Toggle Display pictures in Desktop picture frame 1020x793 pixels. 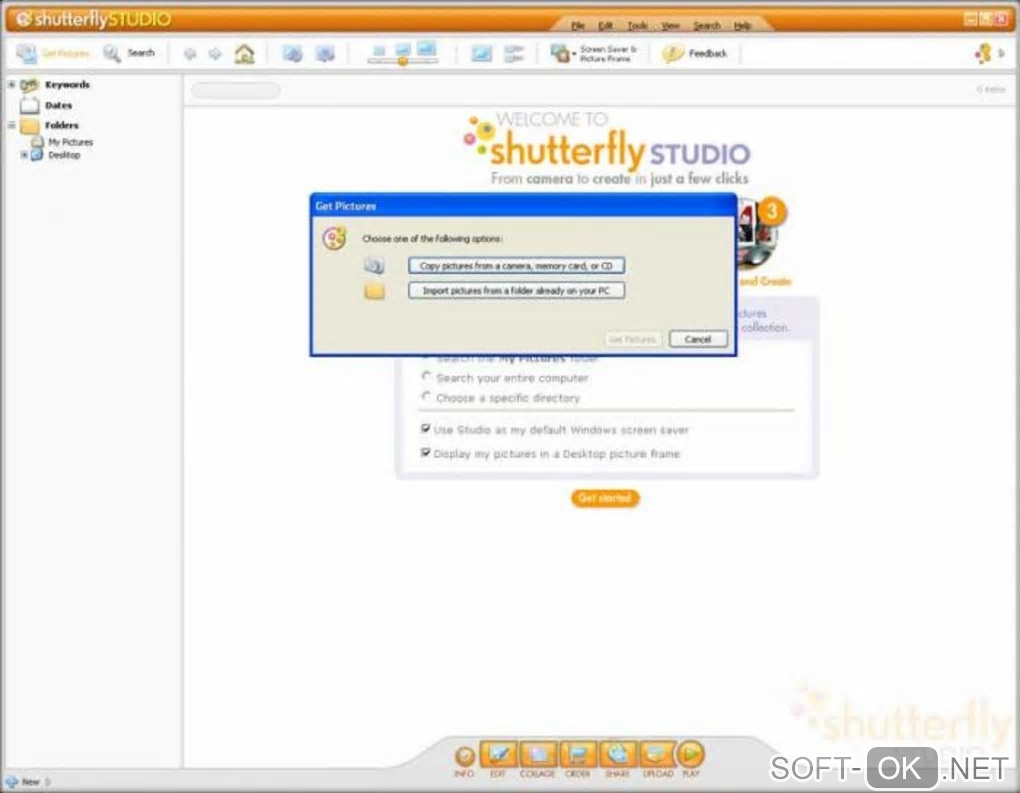(425, 452)
